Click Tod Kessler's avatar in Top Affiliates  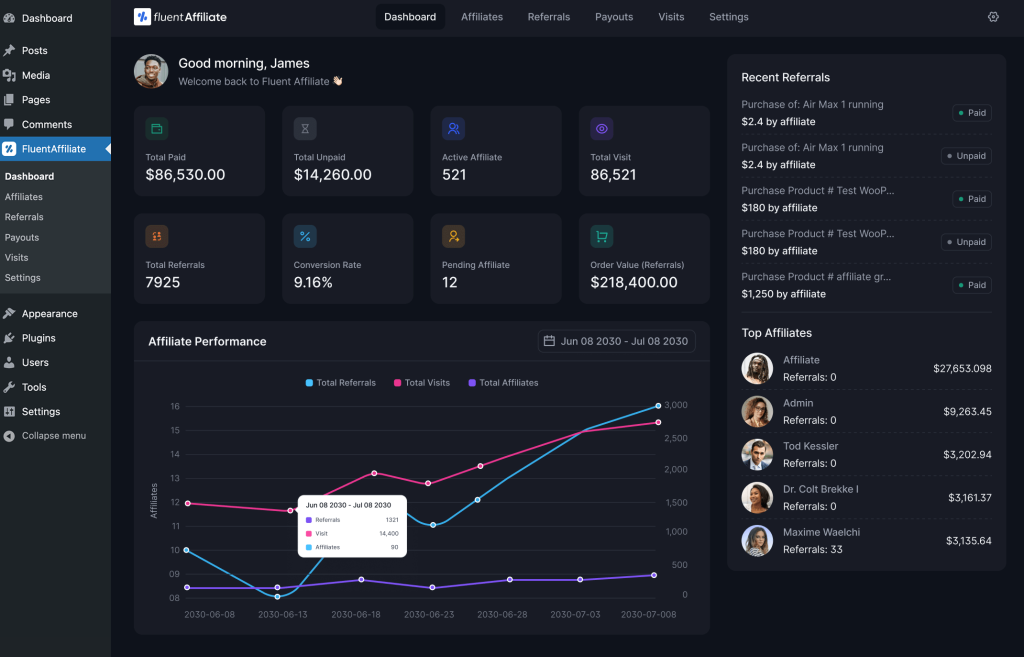click(x=757, y=454)
